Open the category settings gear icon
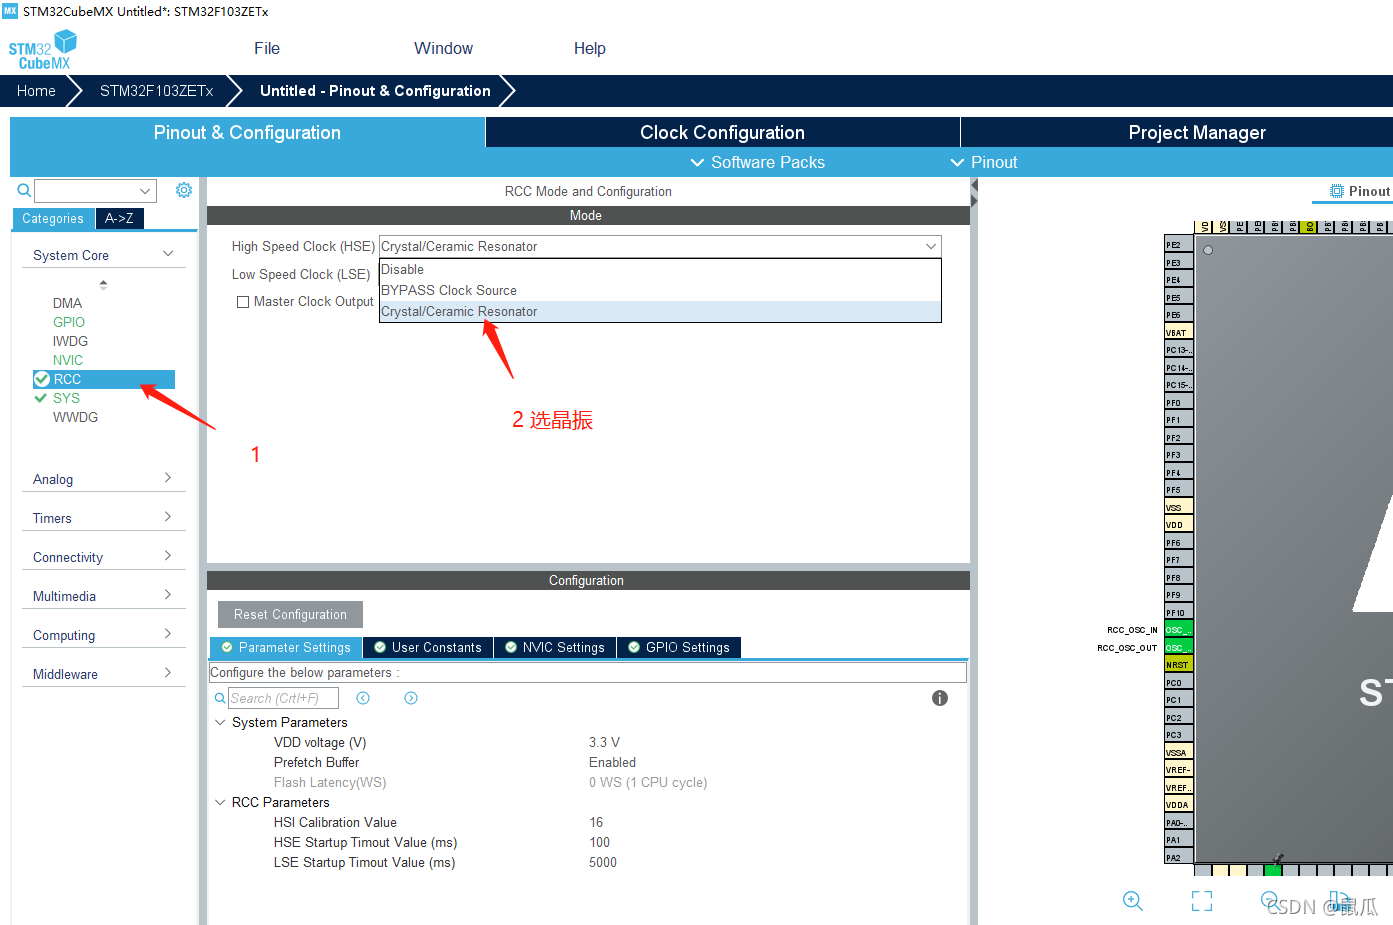 (184, 190)
